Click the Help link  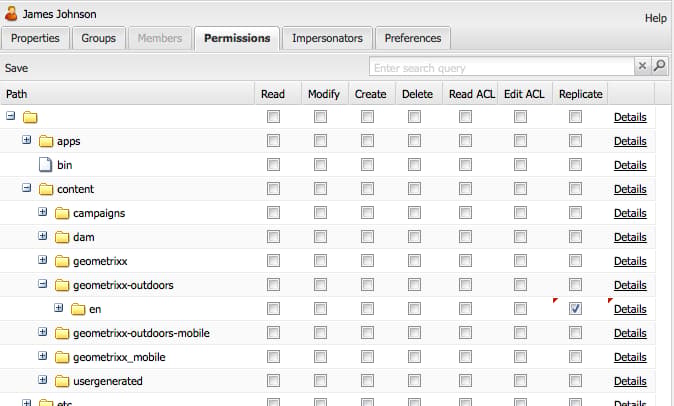[x=656, y=18]
